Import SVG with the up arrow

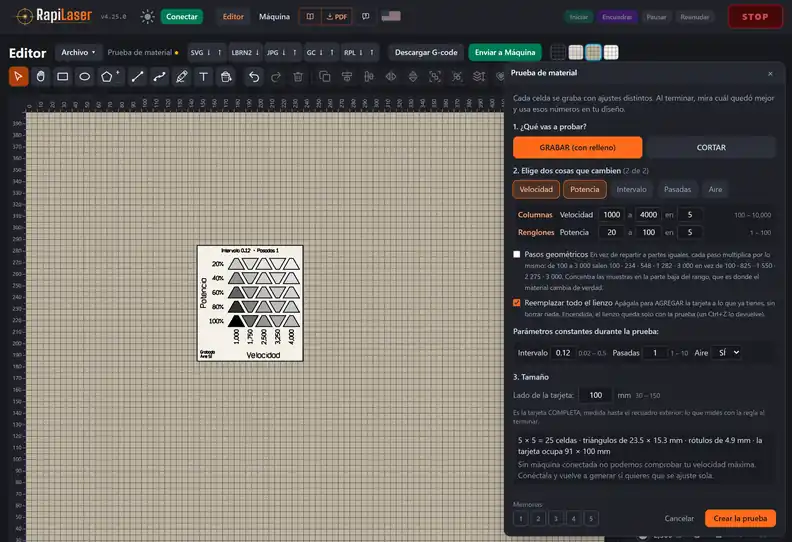pos(220,53)
